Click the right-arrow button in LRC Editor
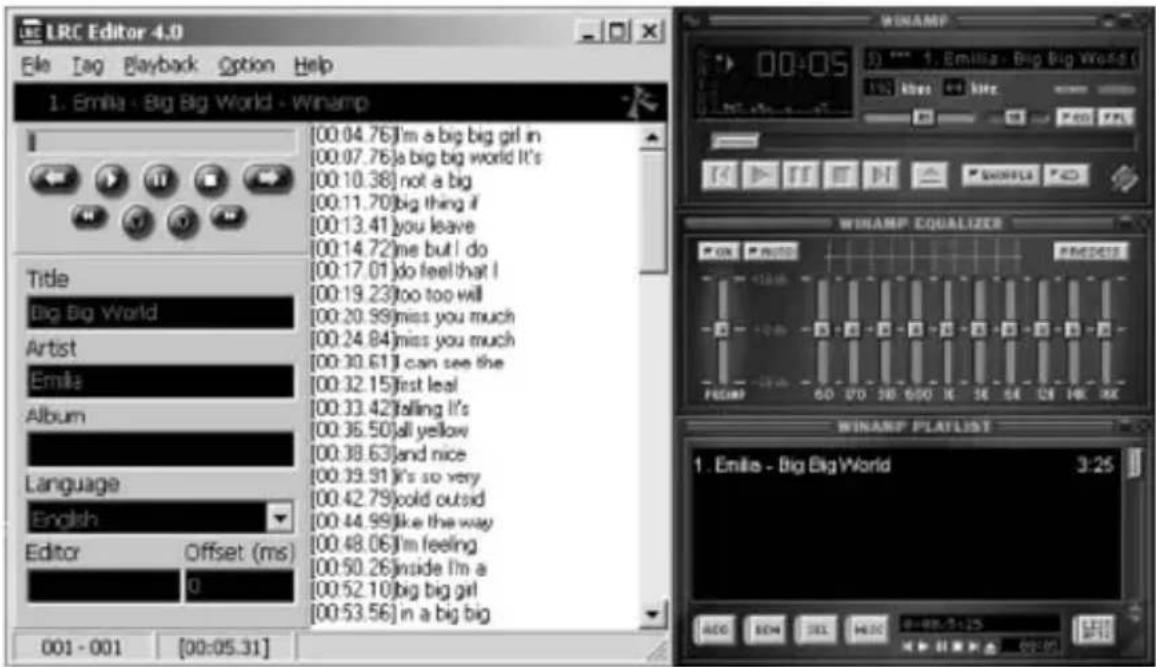Image resolution: width=1156 pixels, height=667 pixels. [268, 179]
